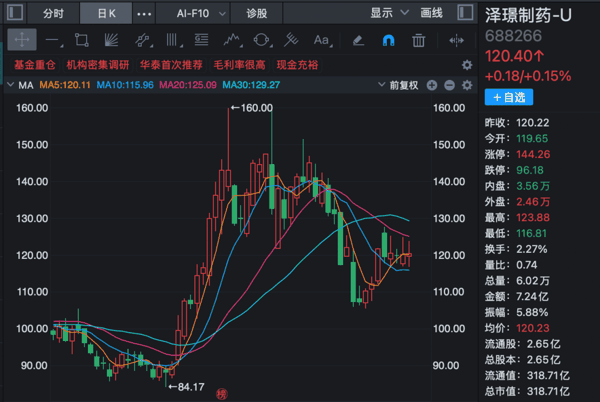600x402 pixels.
Task: Expand the 显示 dropdown
Action: click(389, 13)
